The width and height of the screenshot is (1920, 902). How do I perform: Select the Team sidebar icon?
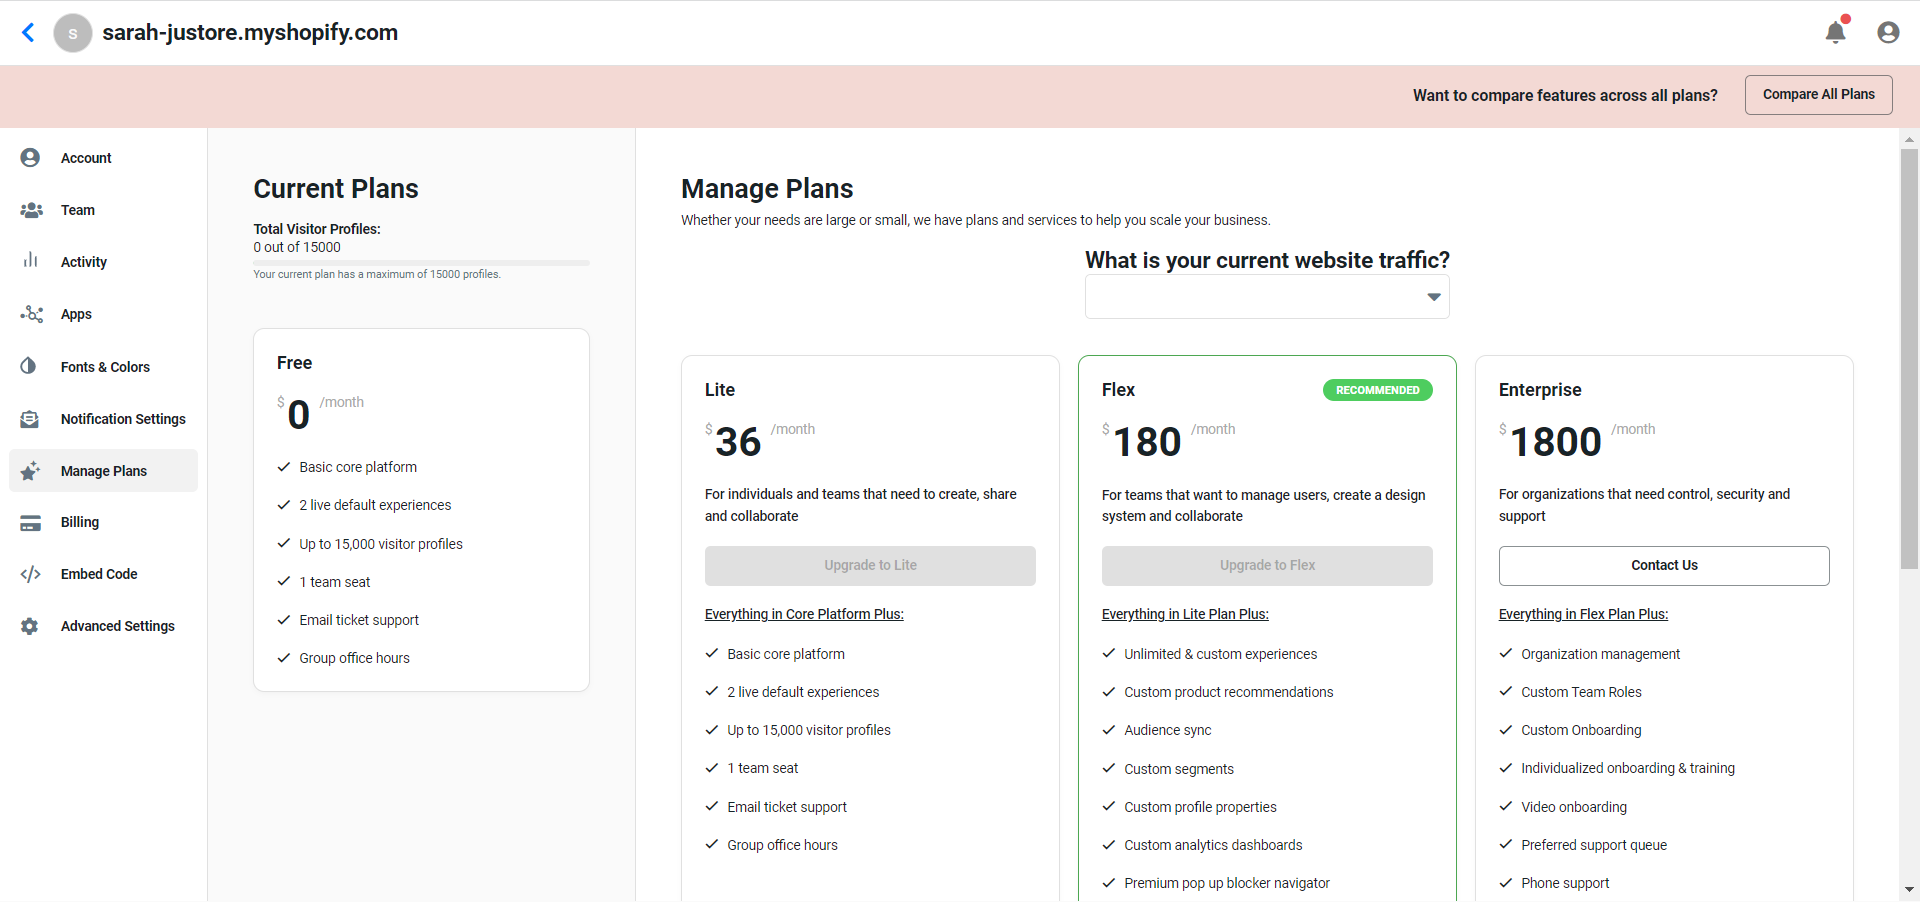29,210
